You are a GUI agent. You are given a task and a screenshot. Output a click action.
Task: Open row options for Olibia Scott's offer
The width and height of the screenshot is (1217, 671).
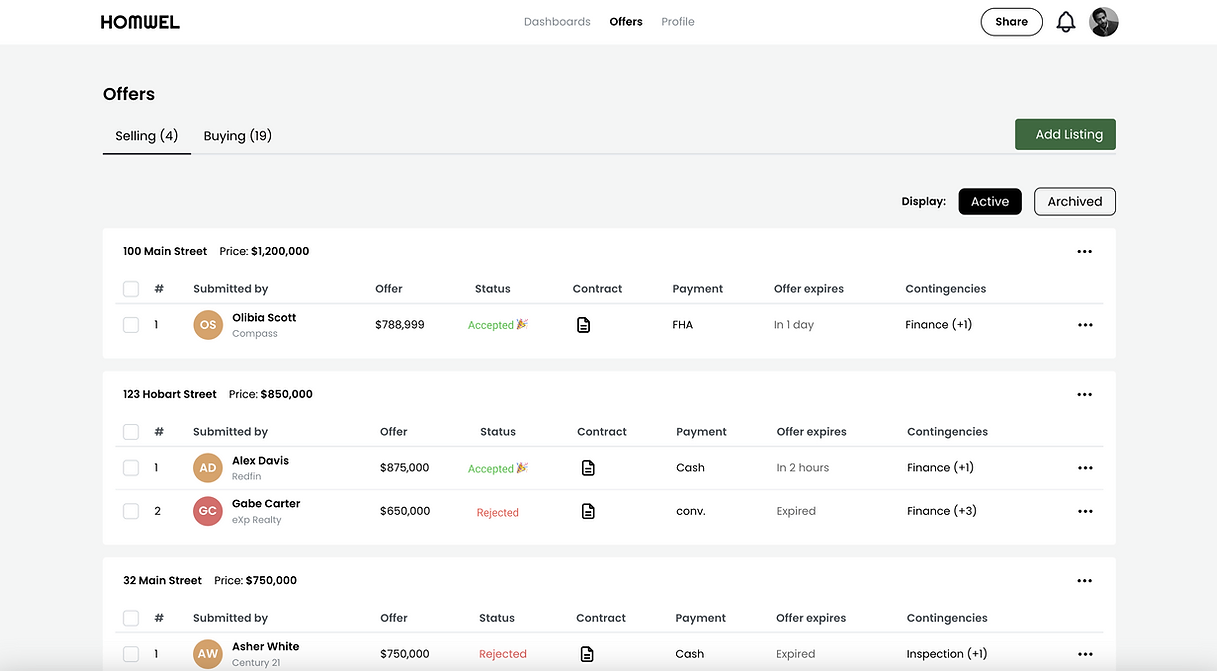[x=1085, y=325]
